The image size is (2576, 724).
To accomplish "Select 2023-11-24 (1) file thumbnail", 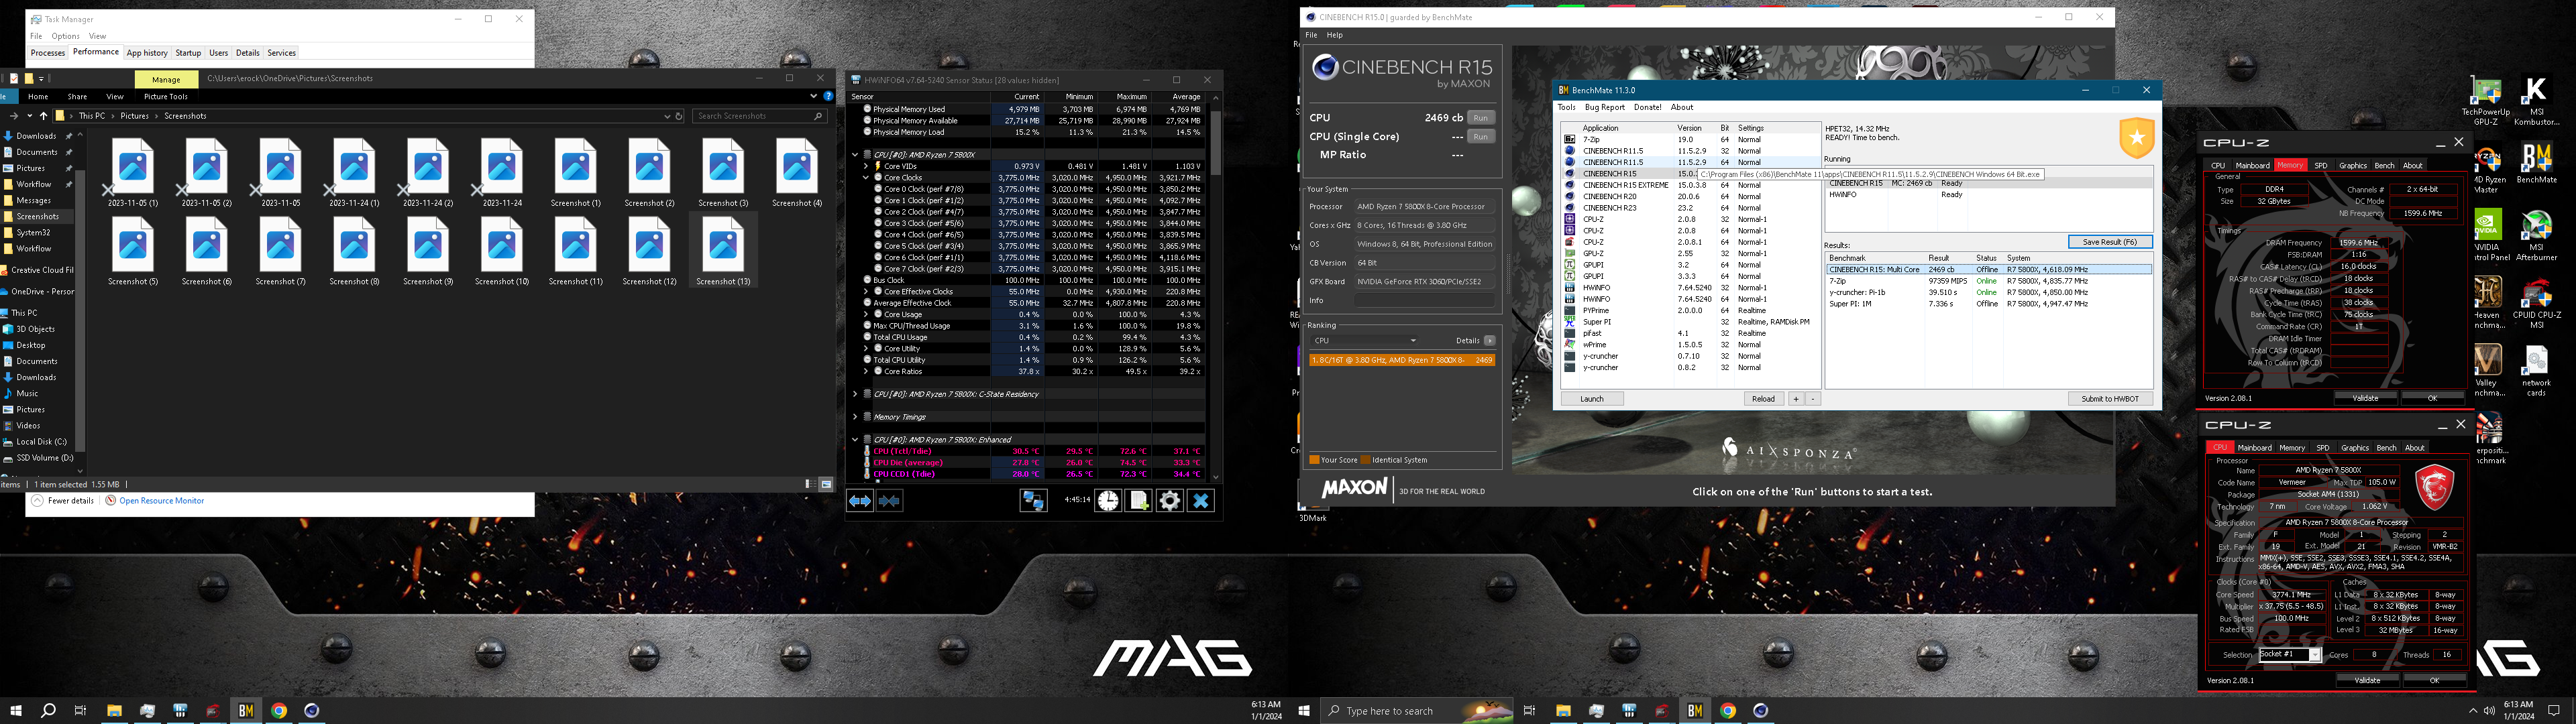I will [354, 173].
